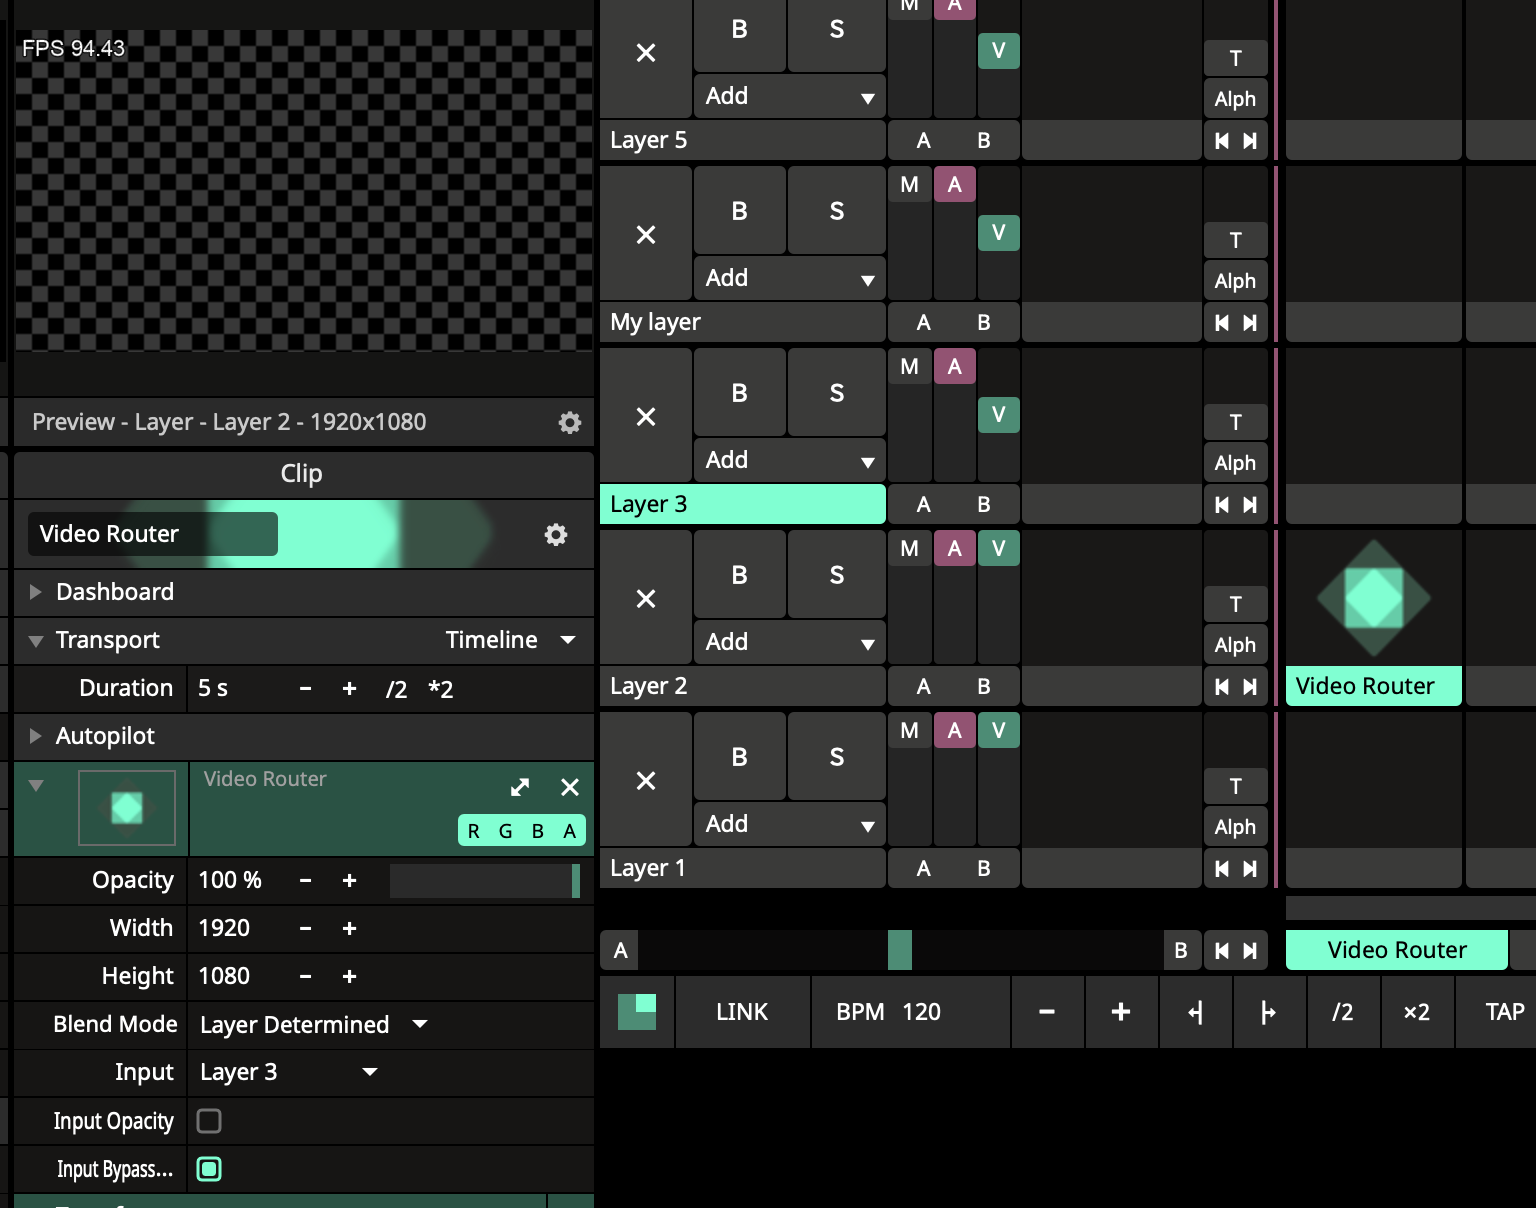Click the Video Router clip settings gear
The width and height of the screenshot is (1536, 1208).
tap(555, 535)
